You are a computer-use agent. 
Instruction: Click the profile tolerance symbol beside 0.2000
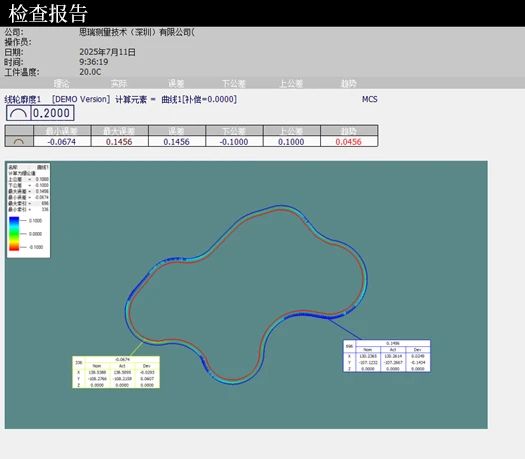pyautogui.click(x=18, y=113)
